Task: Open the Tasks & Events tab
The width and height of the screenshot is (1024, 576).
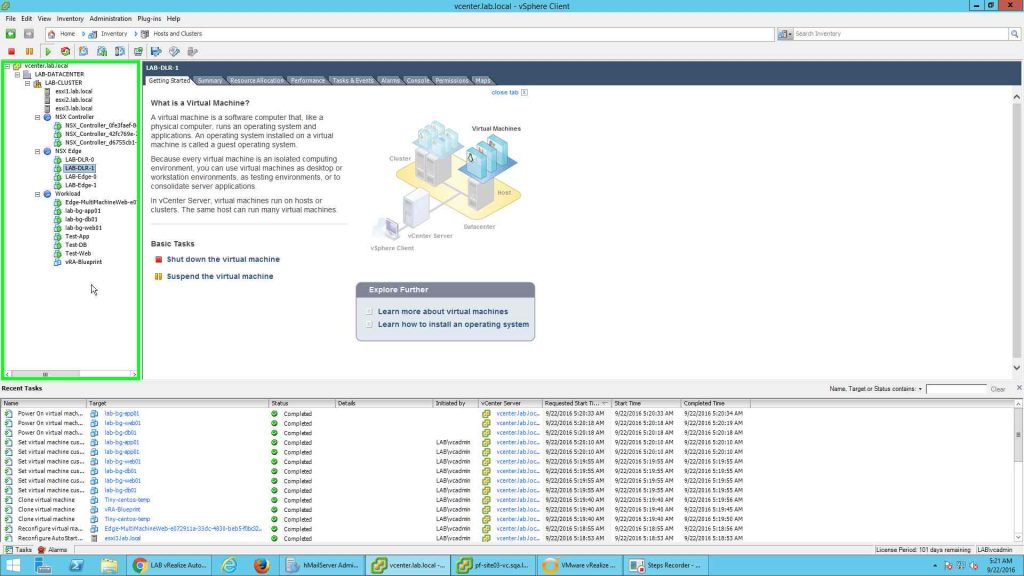Action: click(x=352, y=80)
